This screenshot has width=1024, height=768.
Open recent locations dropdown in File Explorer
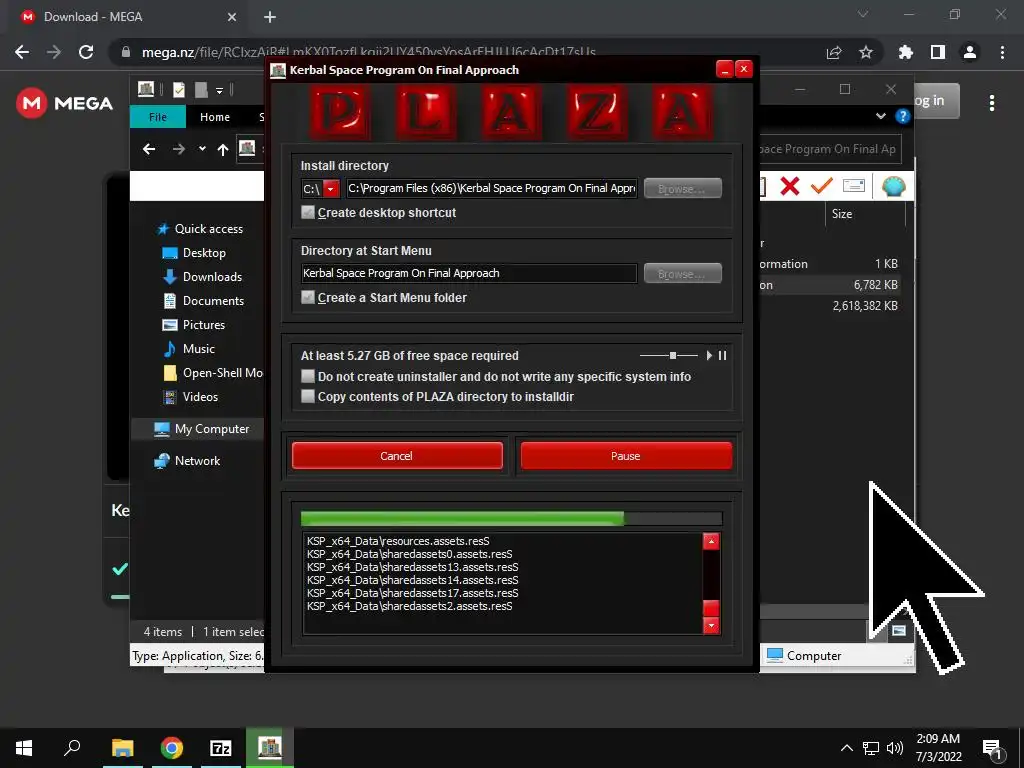[x=202, y=149]
